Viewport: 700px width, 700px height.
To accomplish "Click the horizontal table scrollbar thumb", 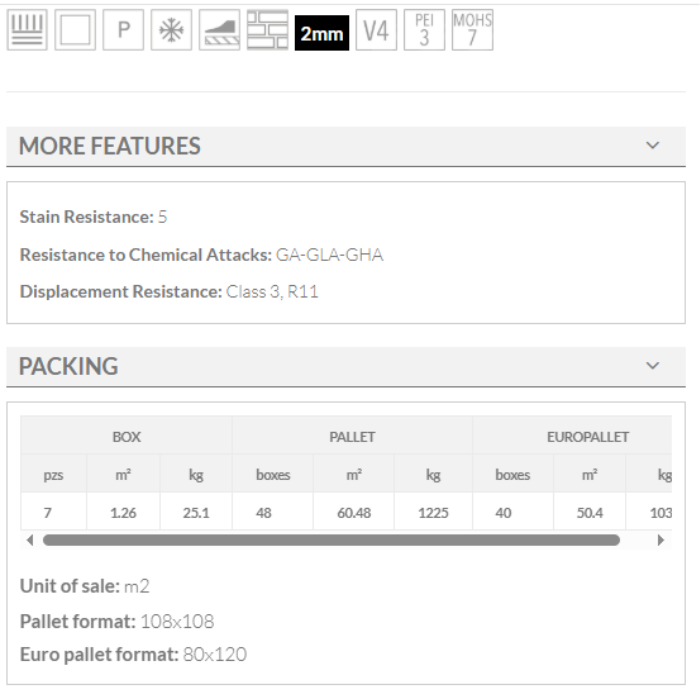I will pos(330,540).
